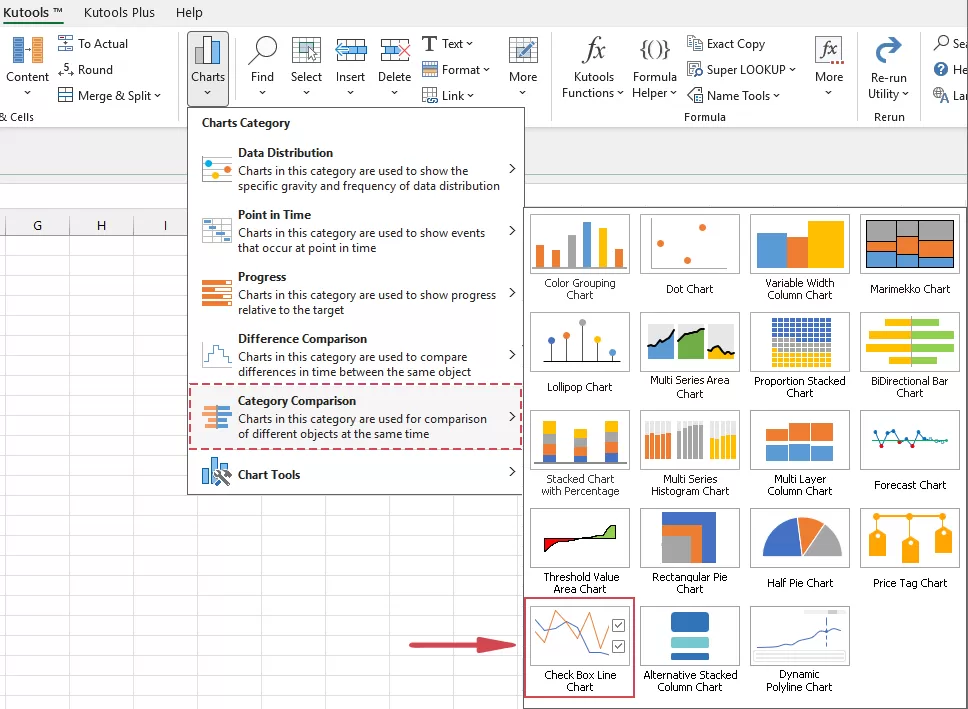The height and width of the screenshot is (709, 968).
Task: Switch to the Kutools Plus tab
Action: (119, 12)
